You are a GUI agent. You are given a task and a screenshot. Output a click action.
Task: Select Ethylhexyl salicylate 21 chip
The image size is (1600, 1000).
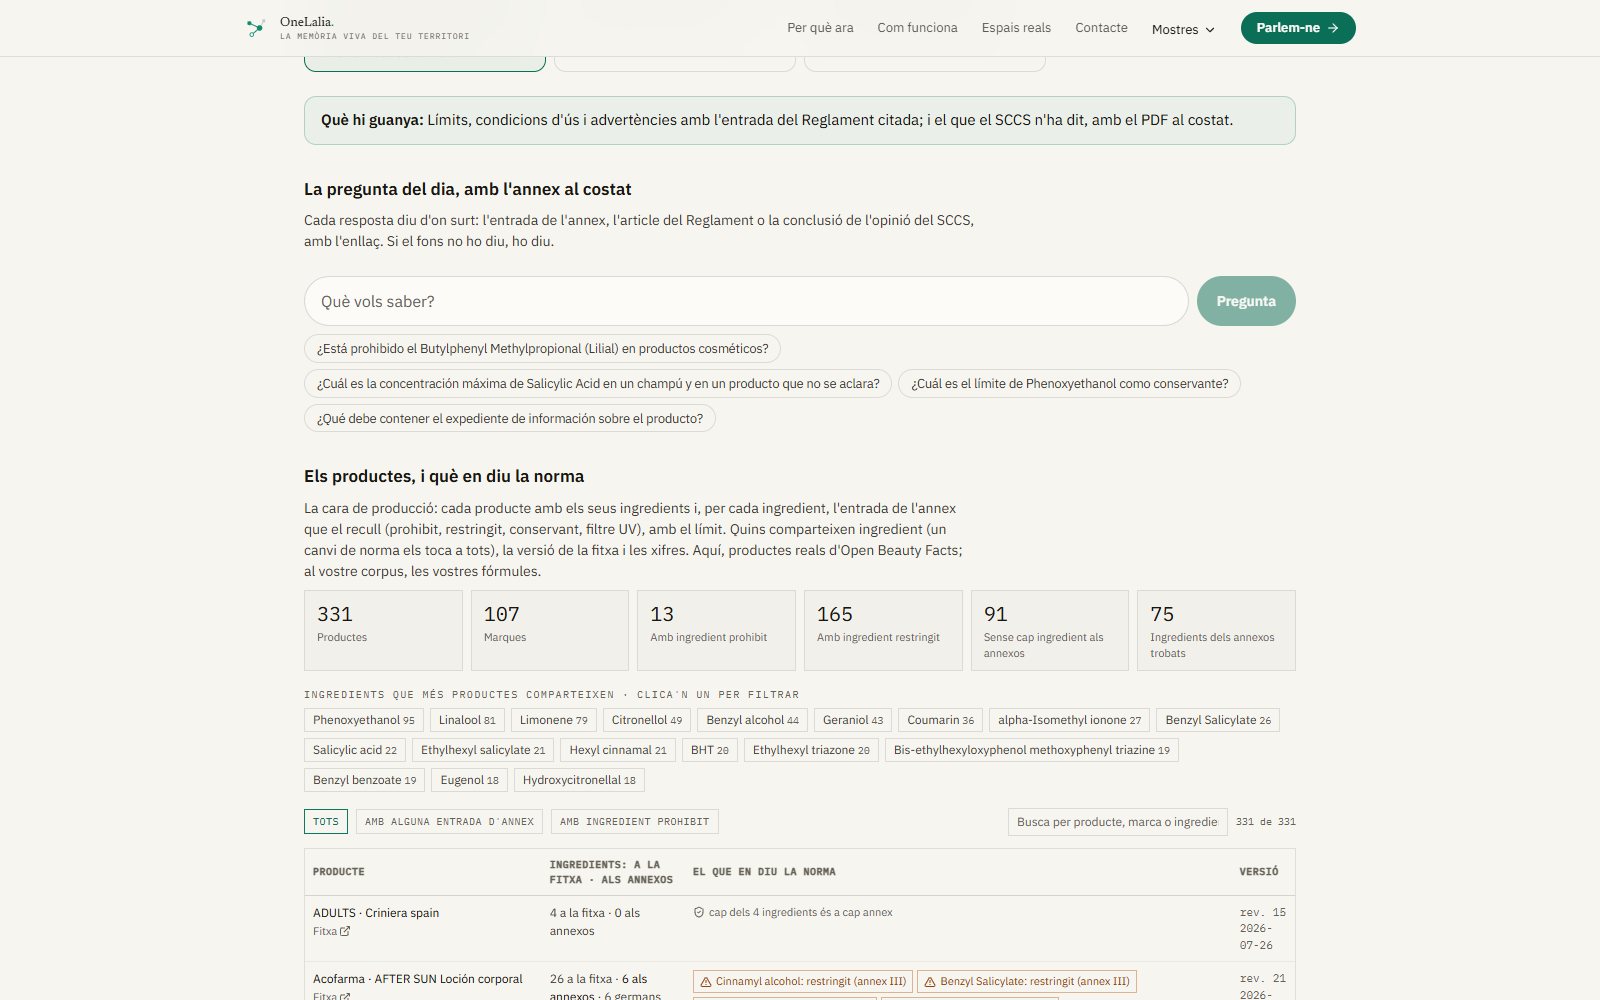(483, 750)
